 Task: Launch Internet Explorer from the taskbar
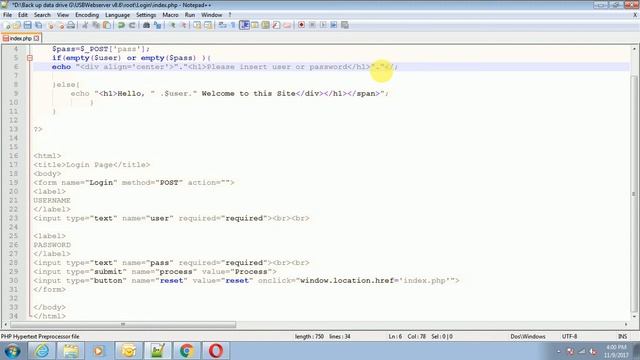(x=42, y=351)
